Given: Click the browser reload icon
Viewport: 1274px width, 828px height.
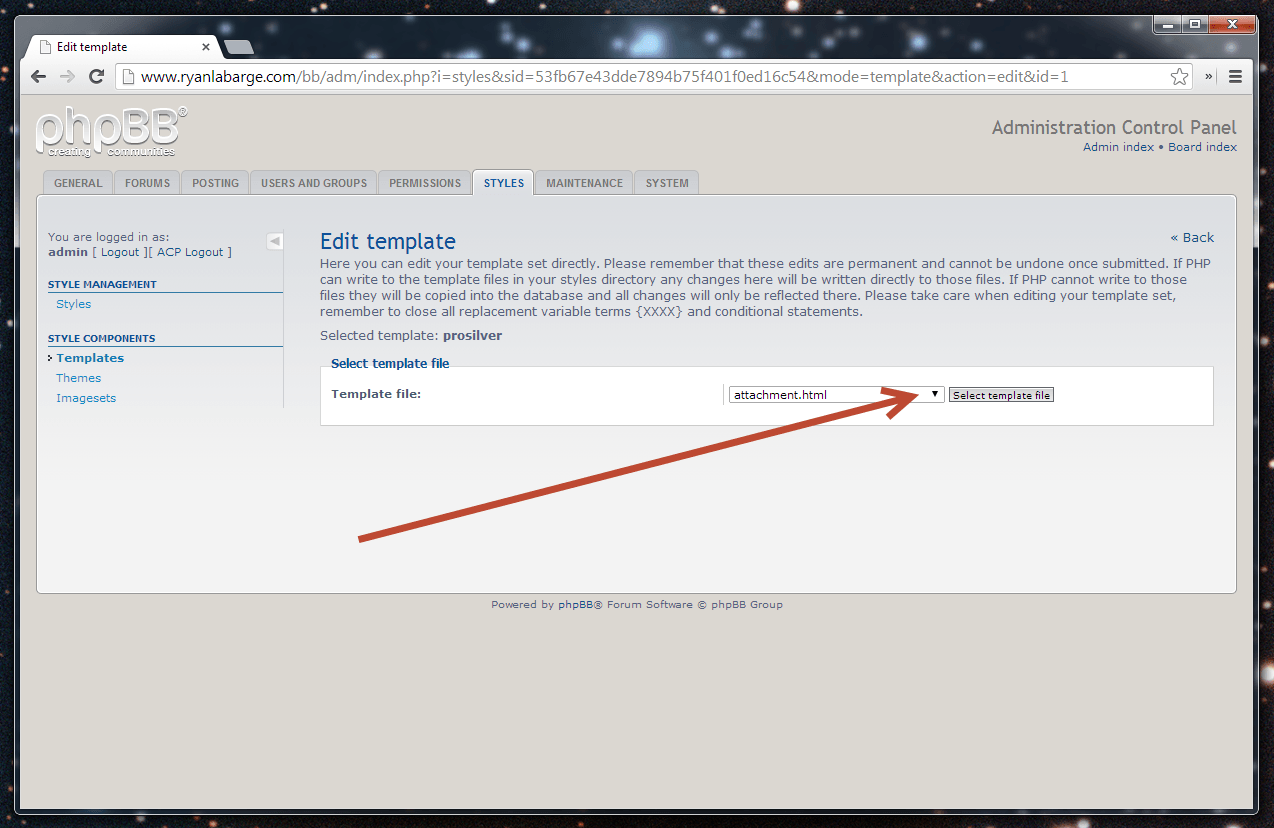Looking at the screenshot, I should click(x=97, y=77).
